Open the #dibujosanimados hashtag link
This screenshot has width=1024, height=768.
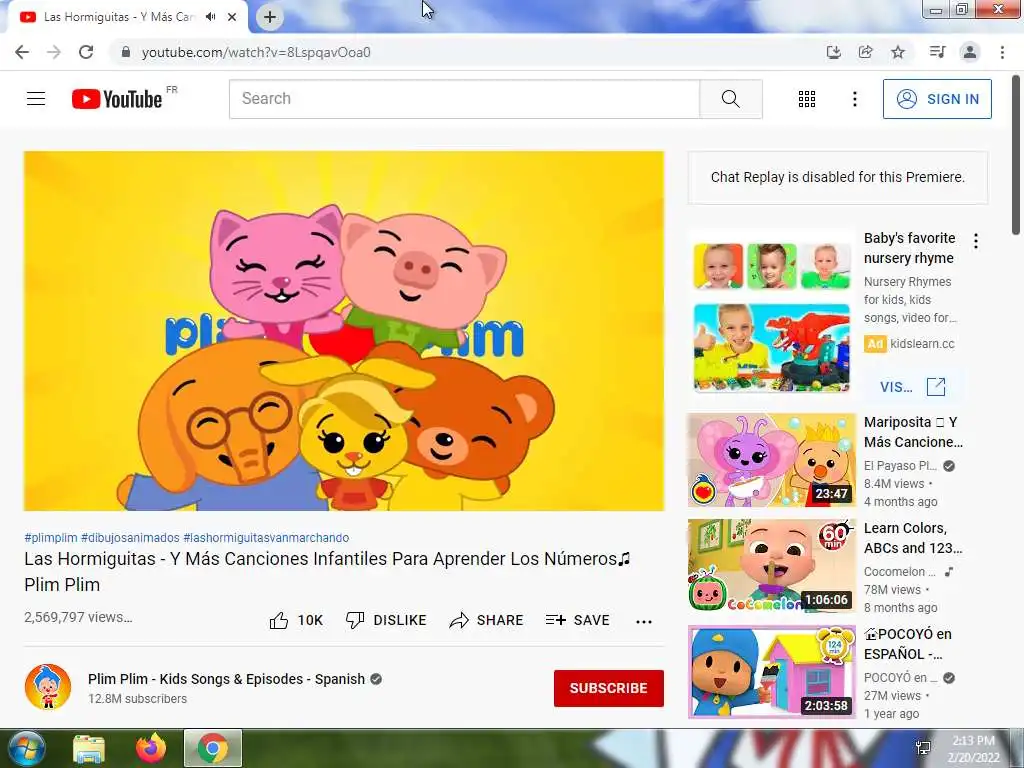(x=130, y=537)
